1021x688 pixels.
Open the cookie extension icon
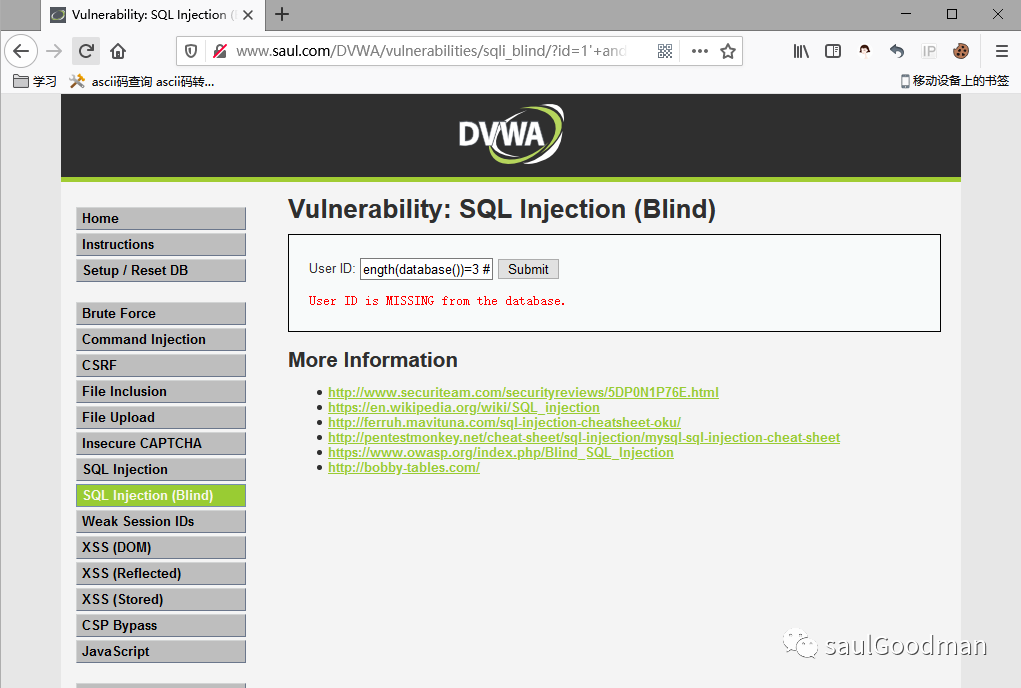click(x=960, y=51)
